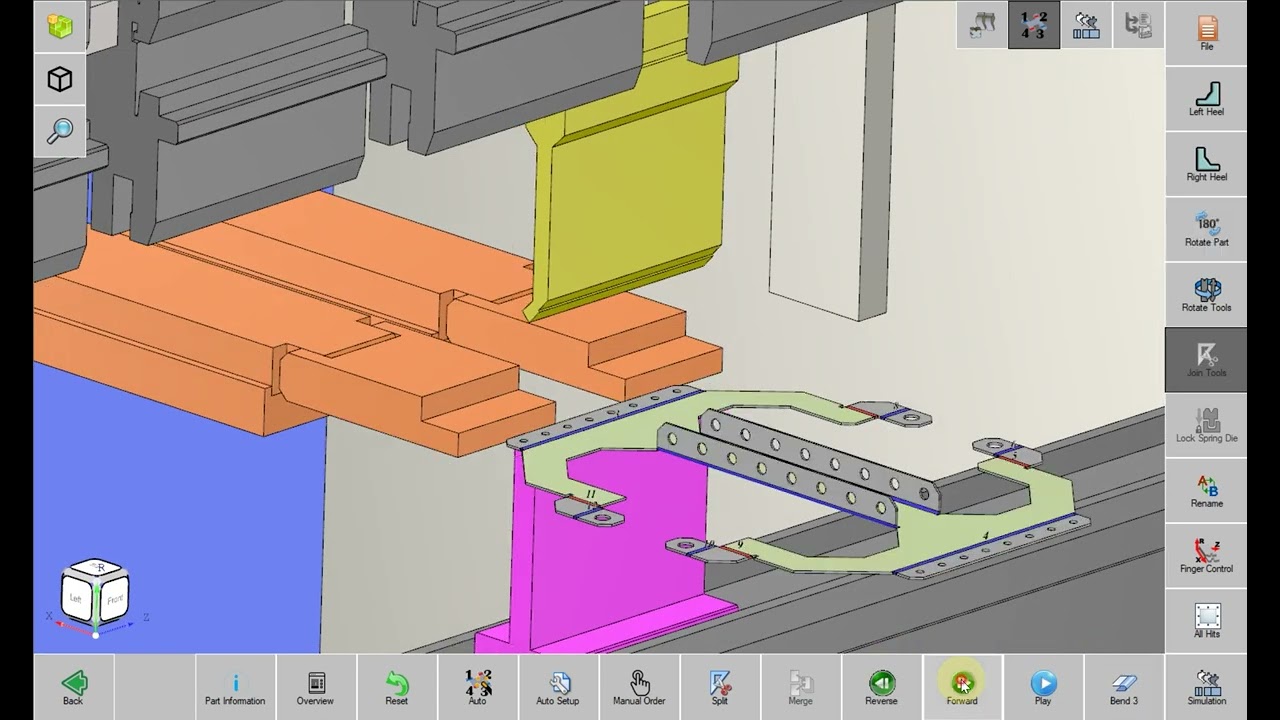The image size is (1280, 720).
Task: Select the Right Heel tool
Action: pos(1206,163)
